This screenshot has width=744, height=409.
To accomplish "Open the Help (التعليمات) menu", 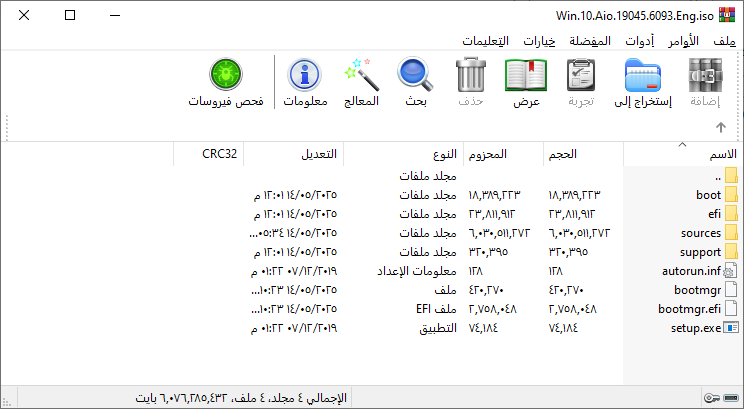I will 485,41.
